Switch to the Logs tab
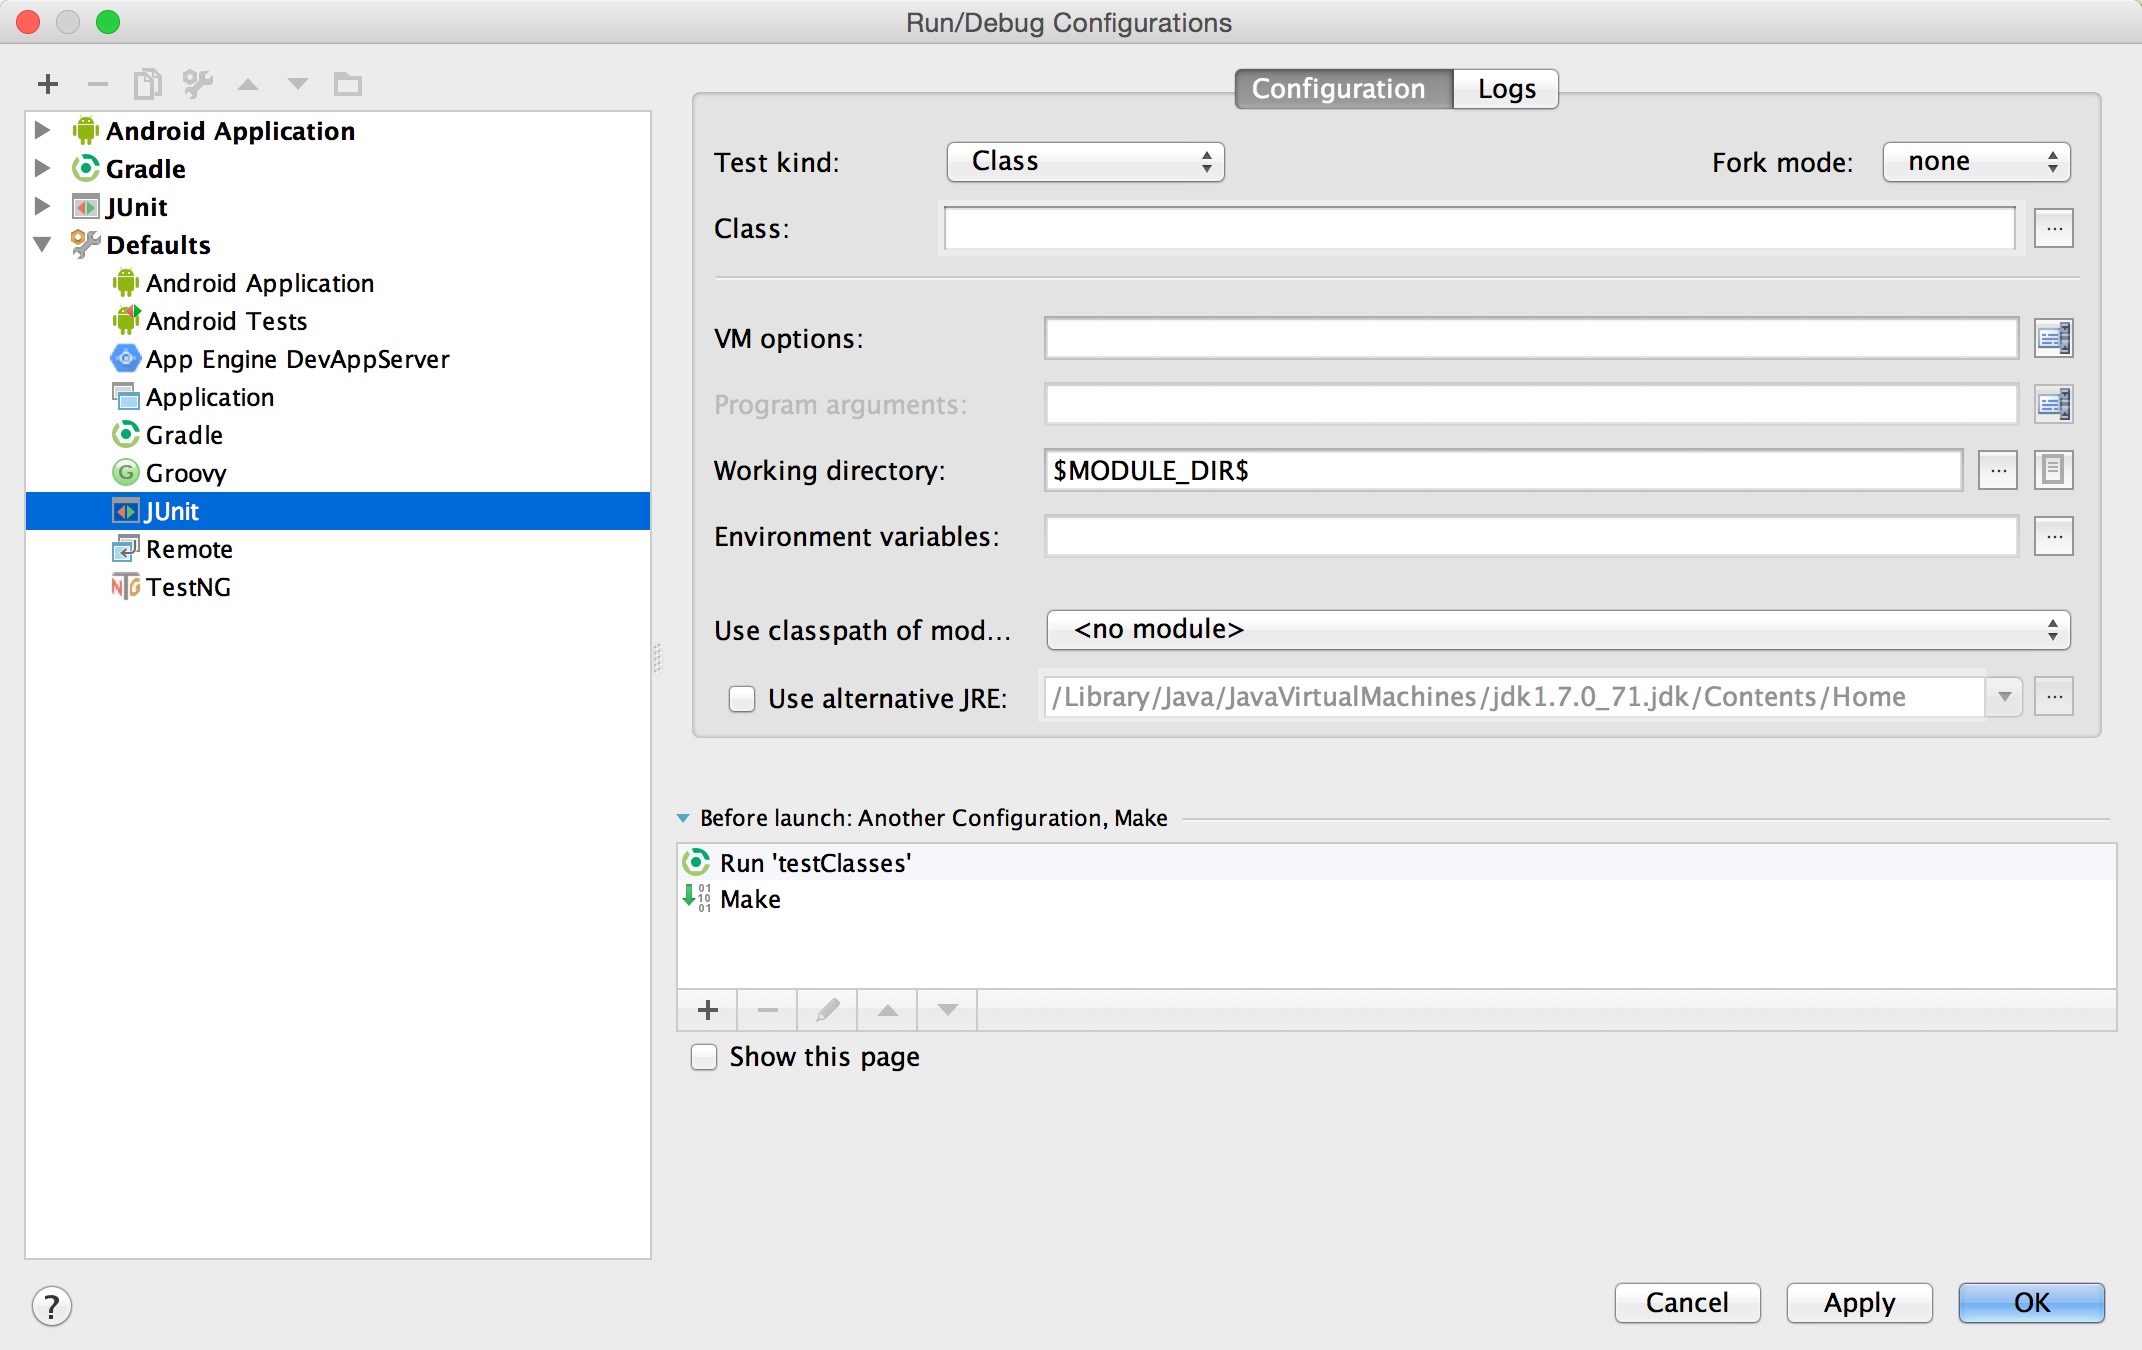This screenshot has height=1350, width=2142. coord(1505,88)
